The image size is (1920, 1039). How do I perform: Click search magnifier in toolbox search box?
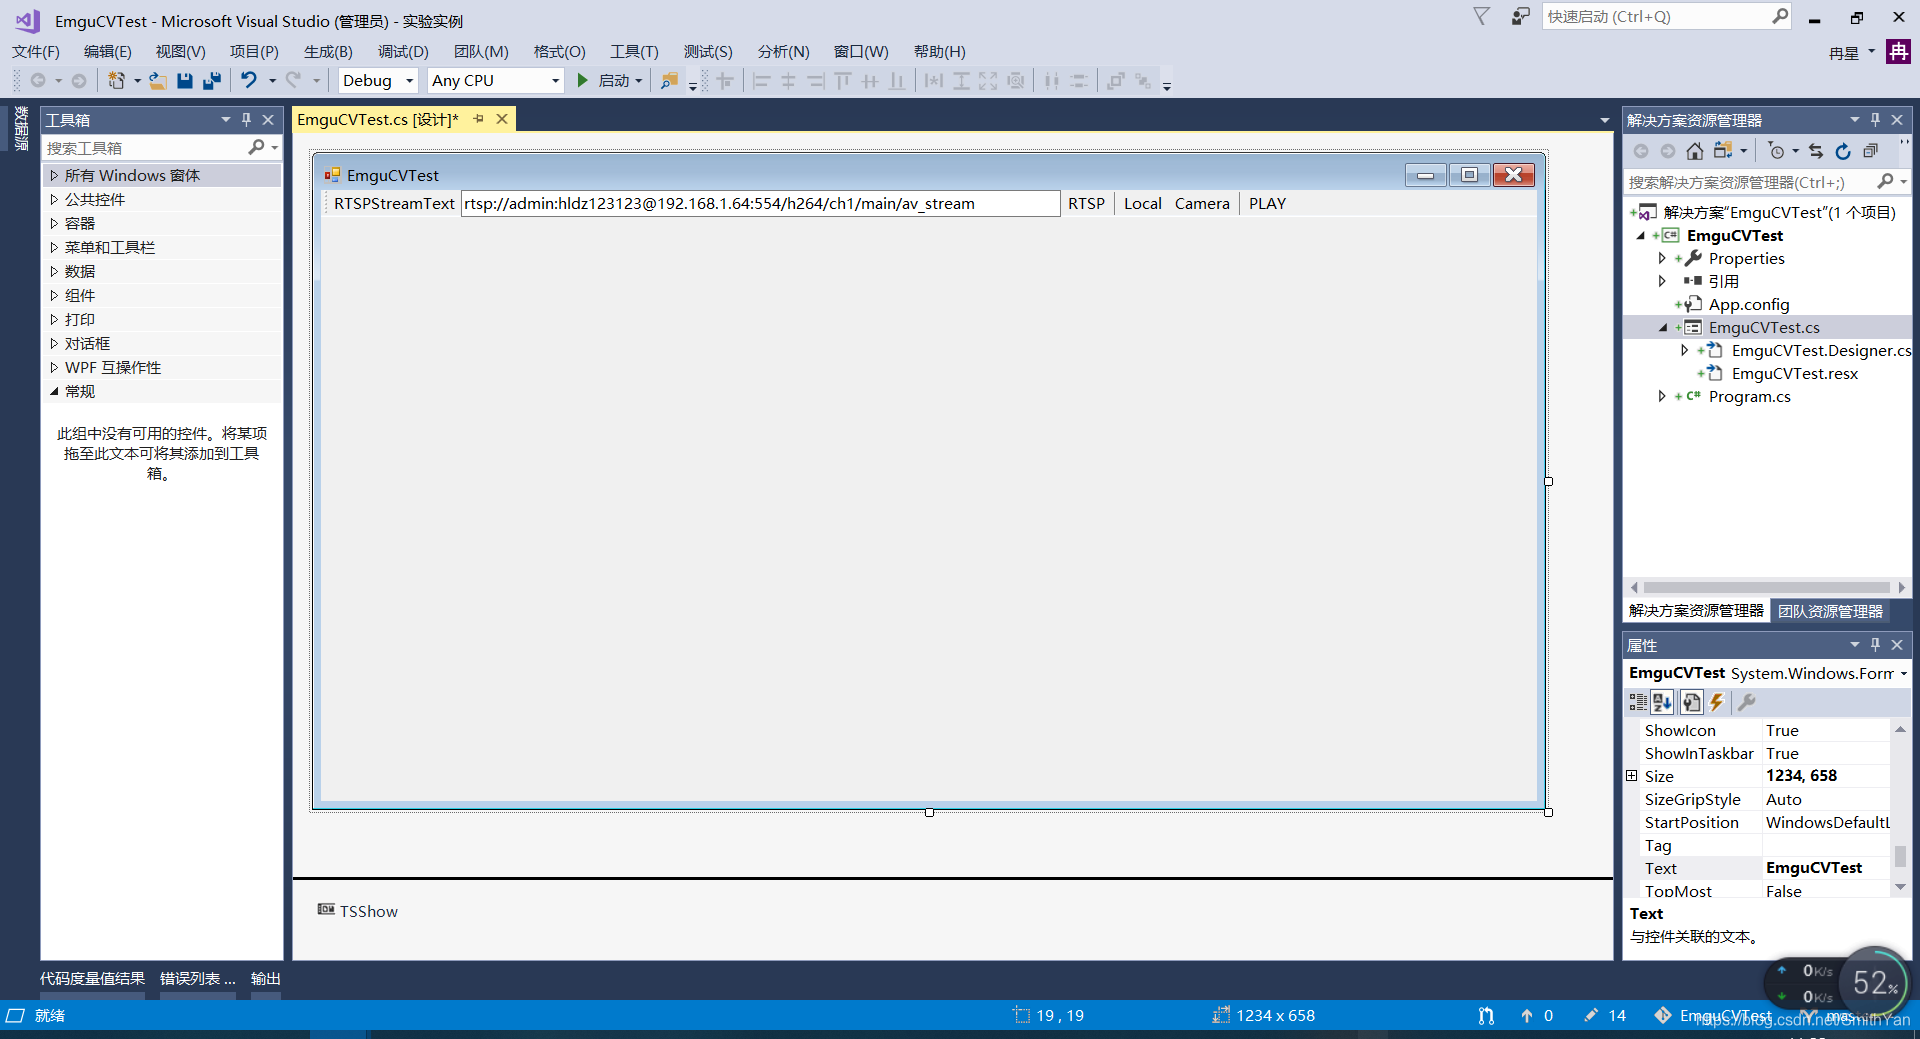pos(256,147)
